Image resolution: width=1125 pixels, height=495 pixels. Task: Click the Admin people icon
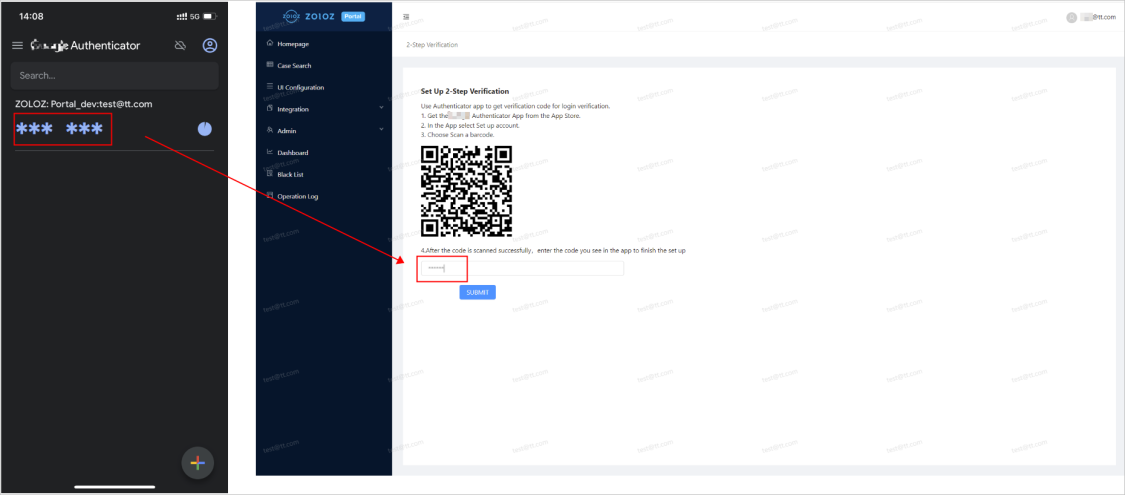[x=270, y=131]
